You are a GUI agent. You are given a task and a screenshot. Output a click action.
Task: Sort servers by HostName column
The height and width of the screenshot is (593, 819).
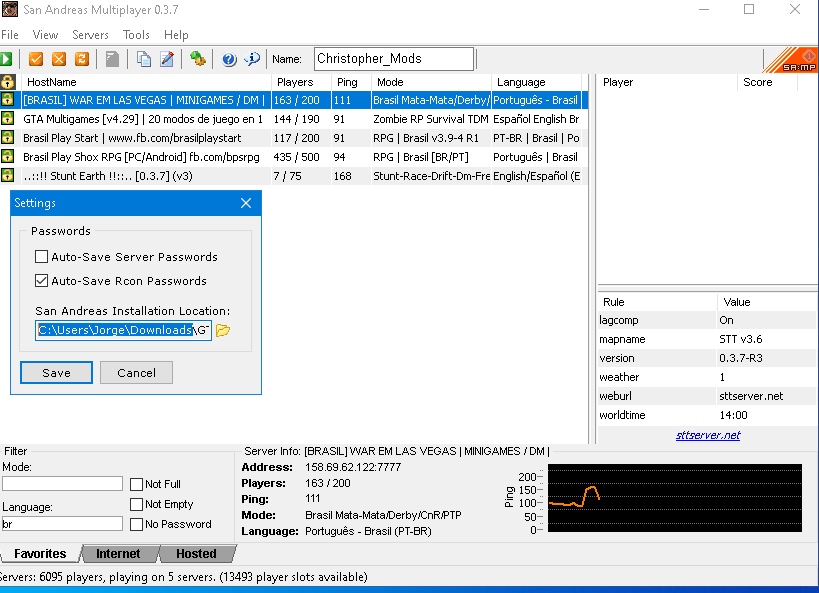click(x=144, y=82)
